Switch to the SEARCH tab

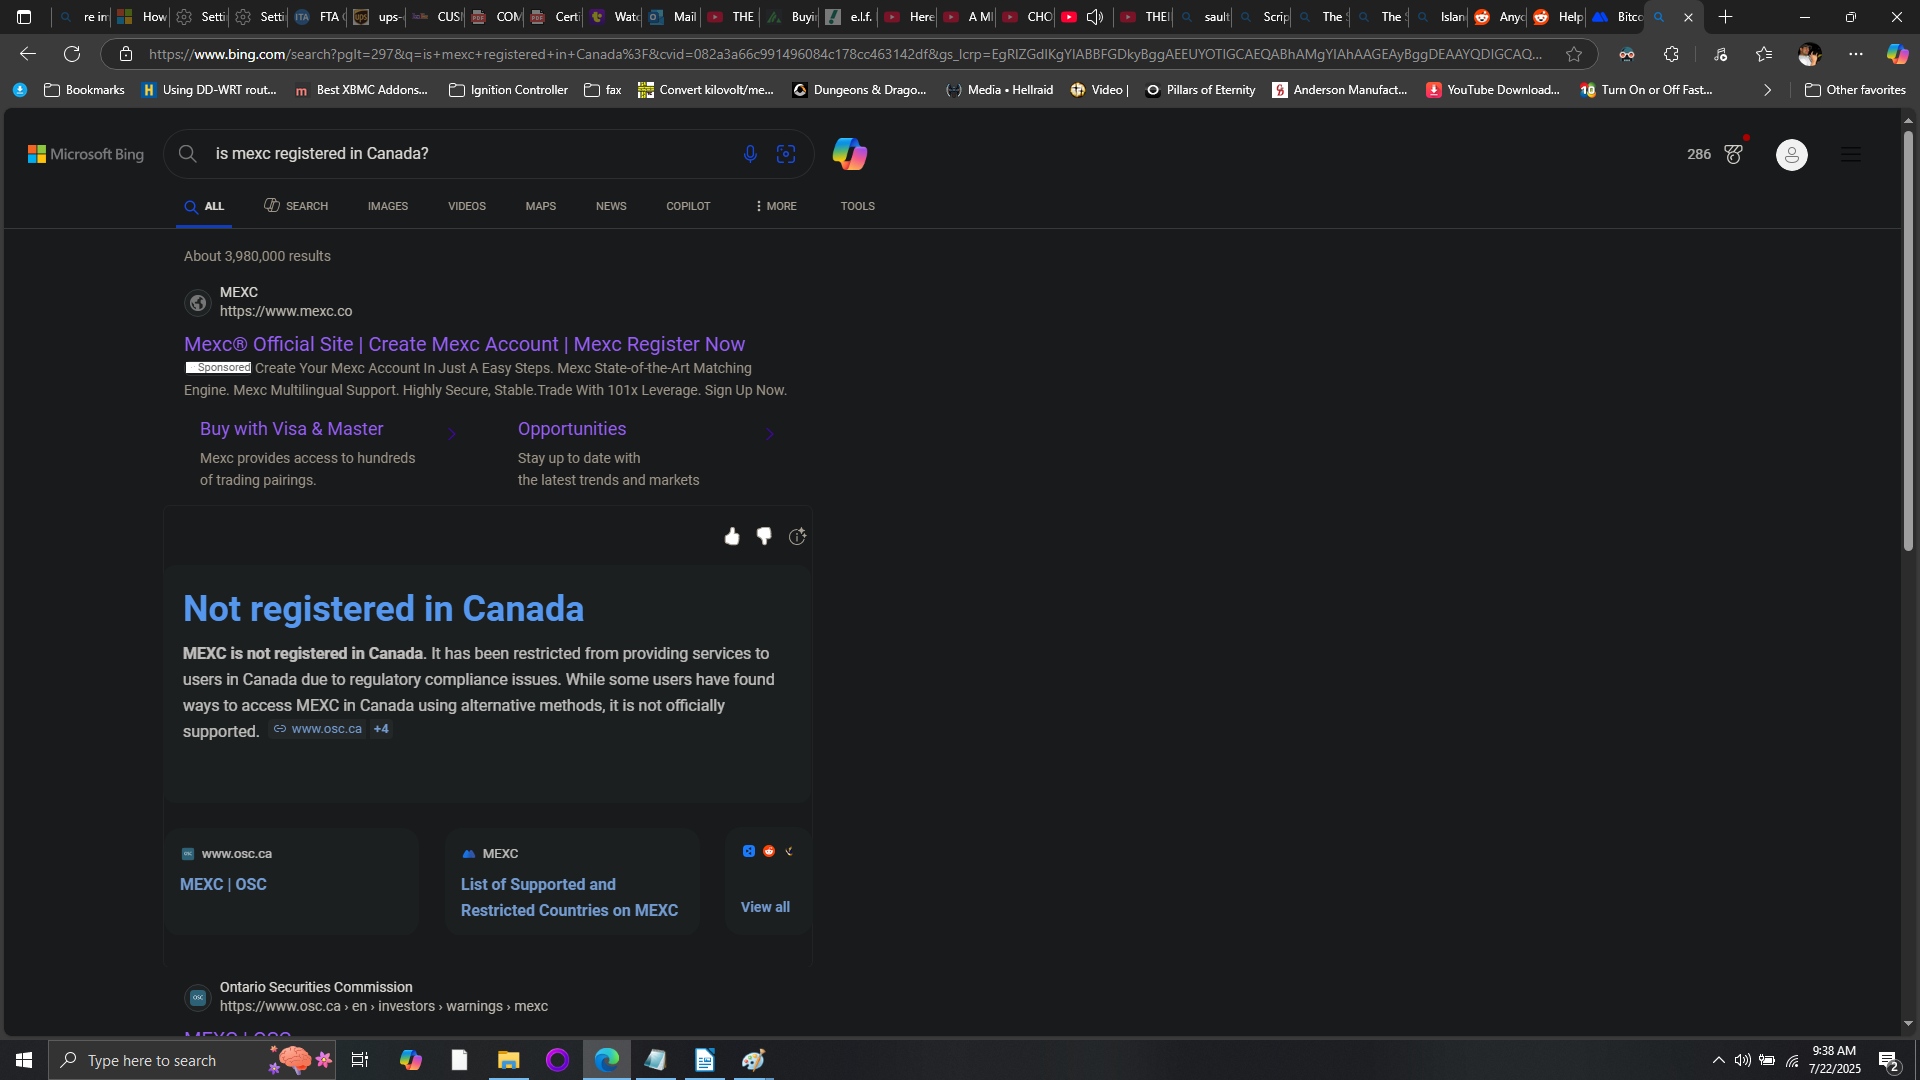[296, 206]
